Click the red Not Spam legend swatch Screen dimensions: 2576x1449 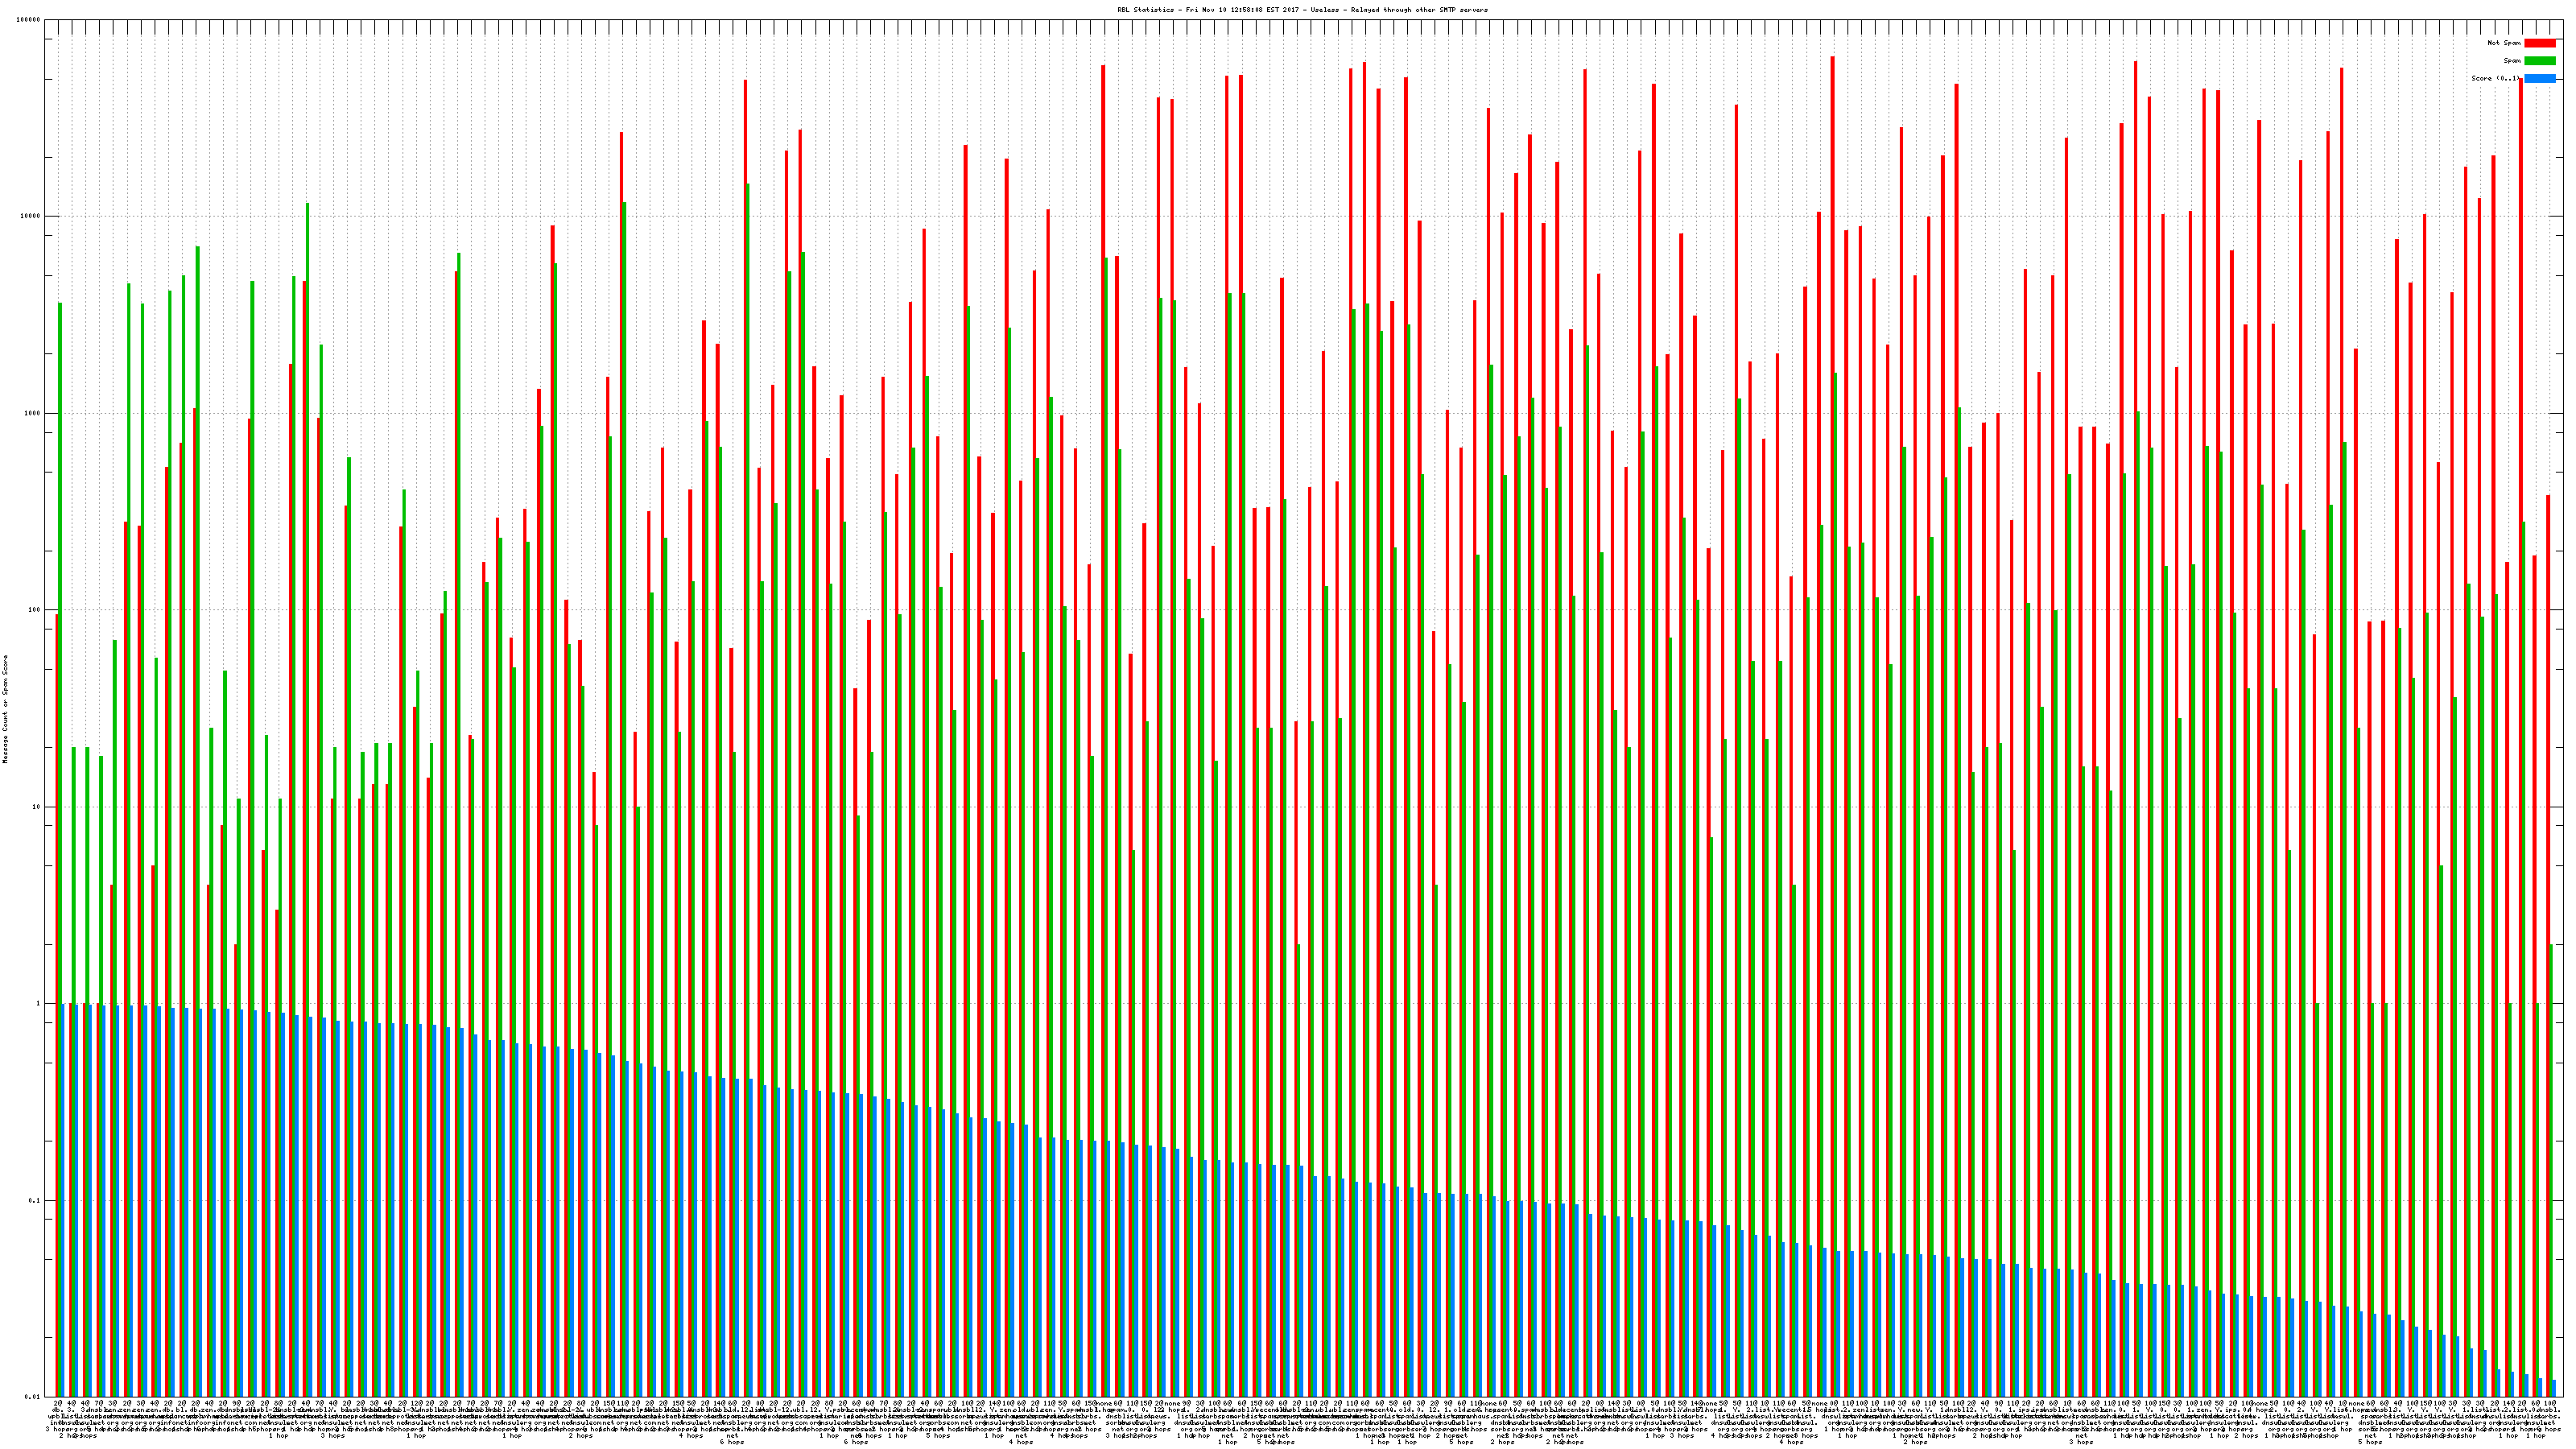click(2539, 43)
